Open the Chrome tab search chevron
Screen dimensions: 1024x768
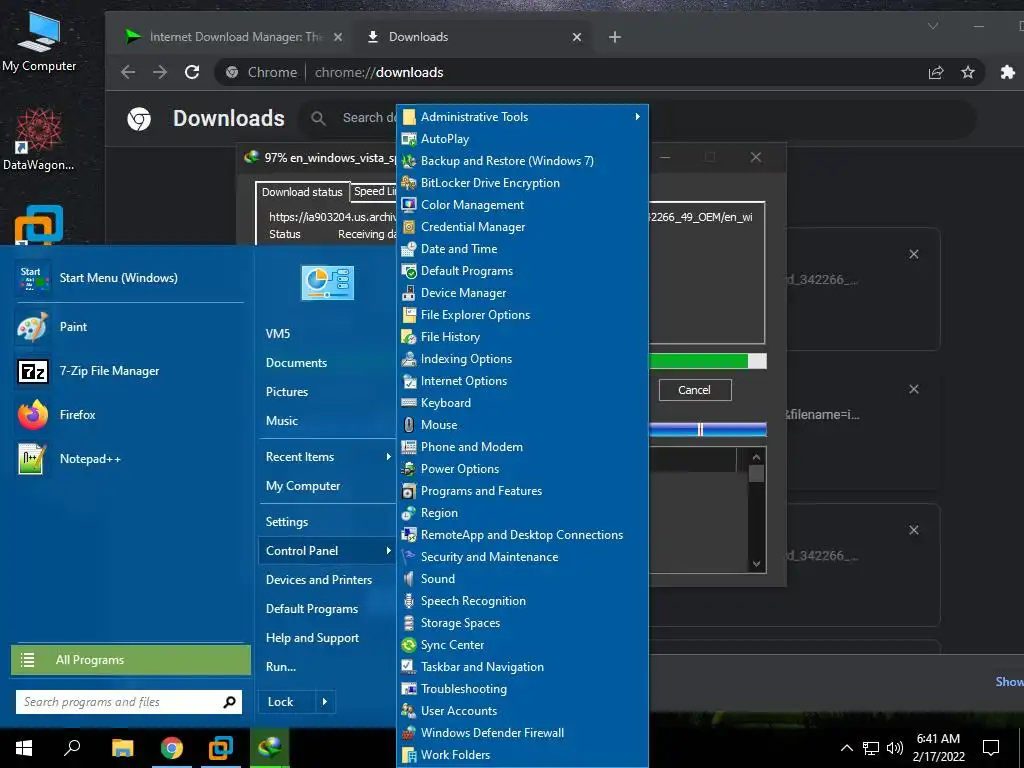pos(933,26)
